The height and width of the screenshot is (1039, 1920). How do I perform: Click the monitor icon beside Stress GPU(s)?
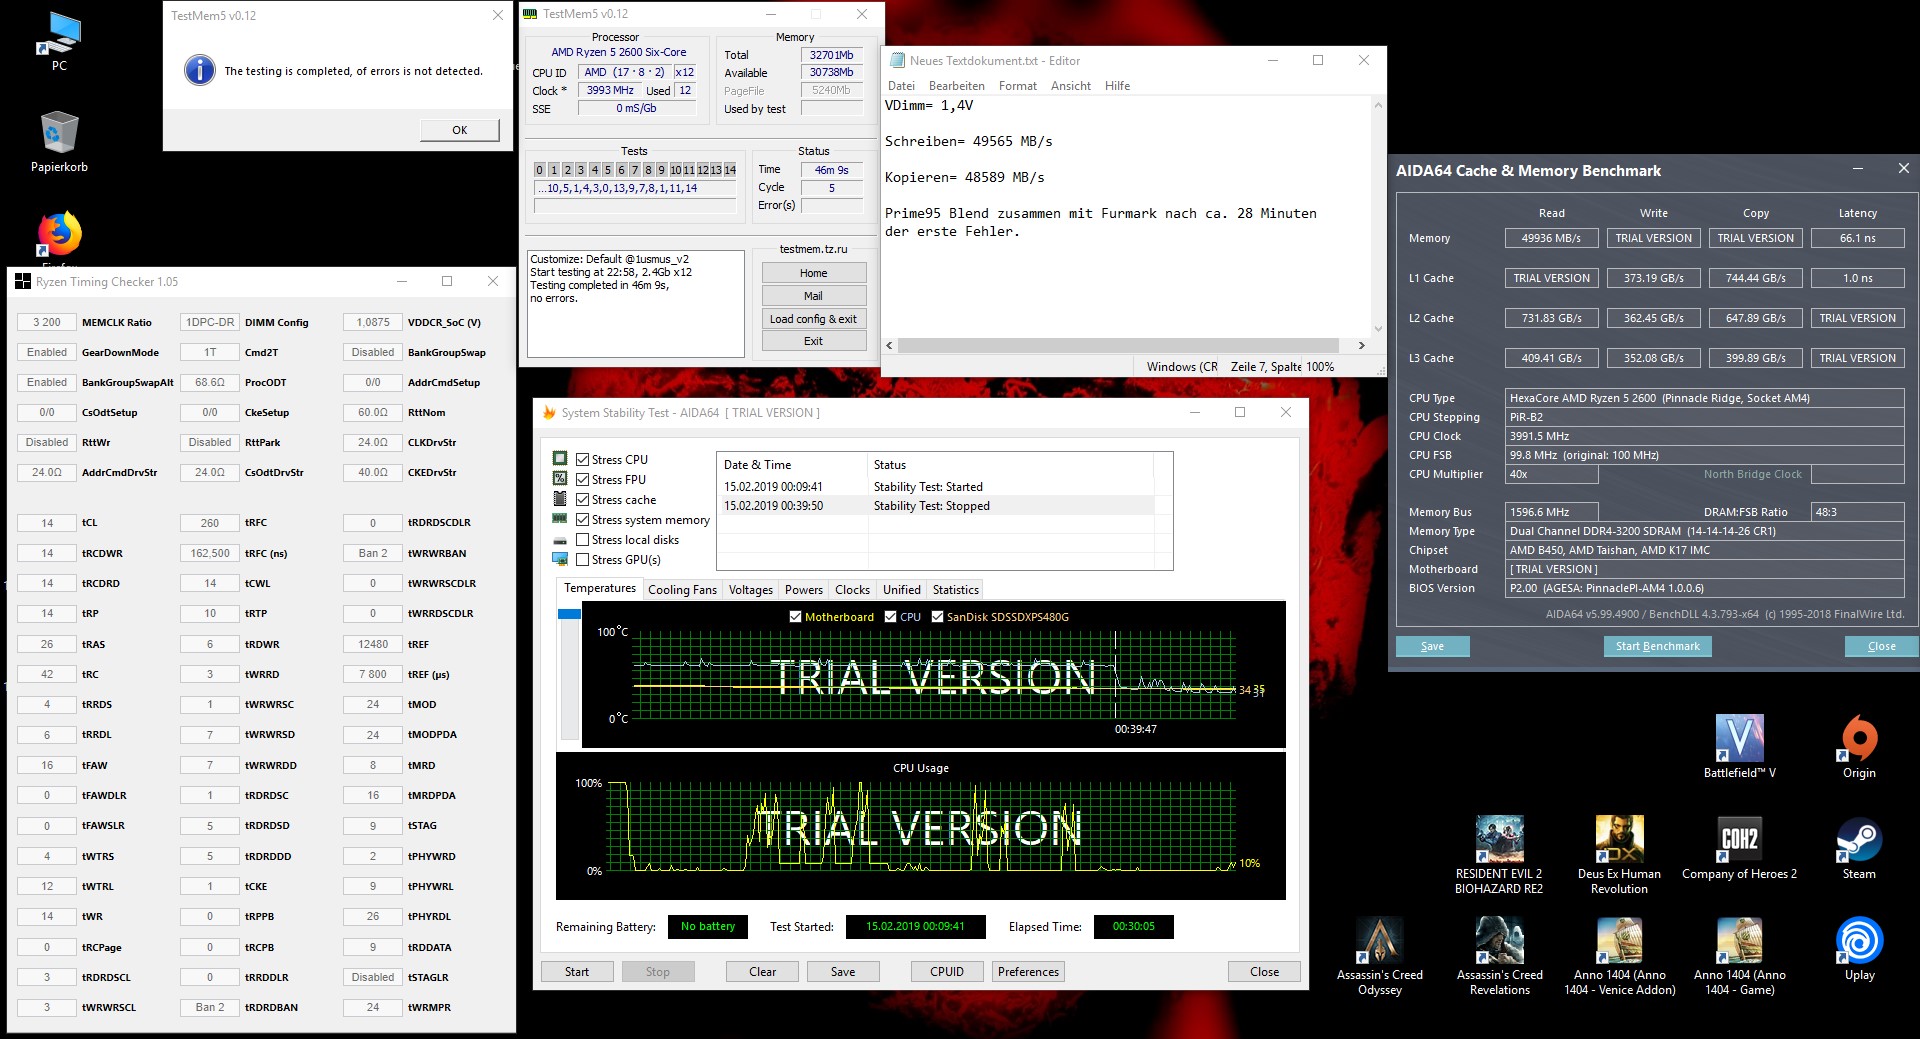click(x=560, y=559)
